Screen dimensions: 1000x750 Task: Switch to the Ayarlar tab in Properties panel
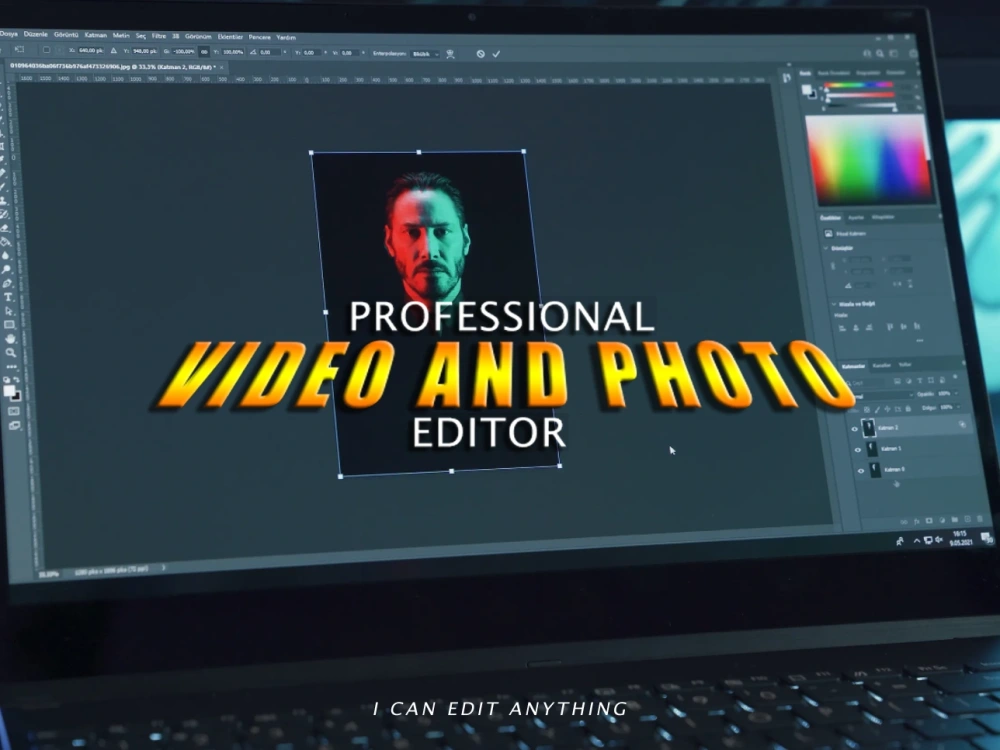click(x=856, y=217)
